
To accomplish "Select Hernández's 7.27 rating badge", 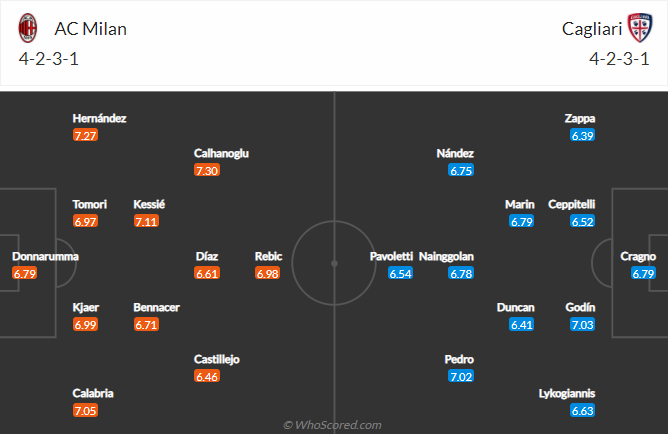I will click(x=86, y=135).
